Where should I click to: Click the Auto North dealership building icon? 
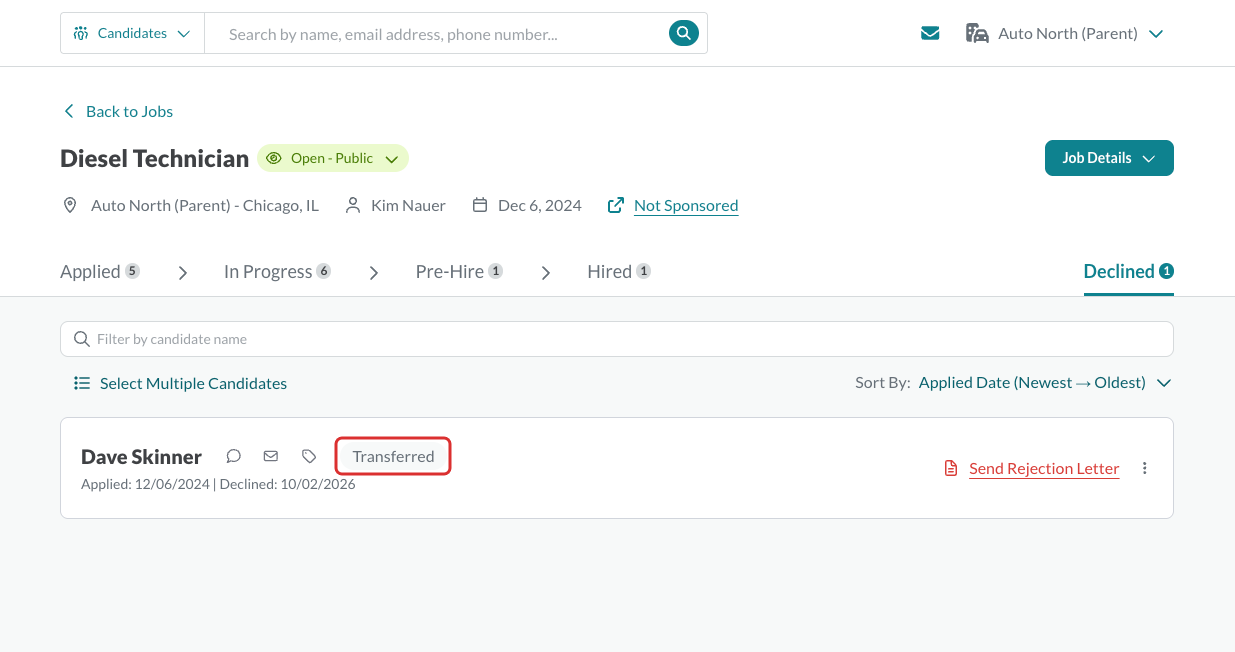977,33
